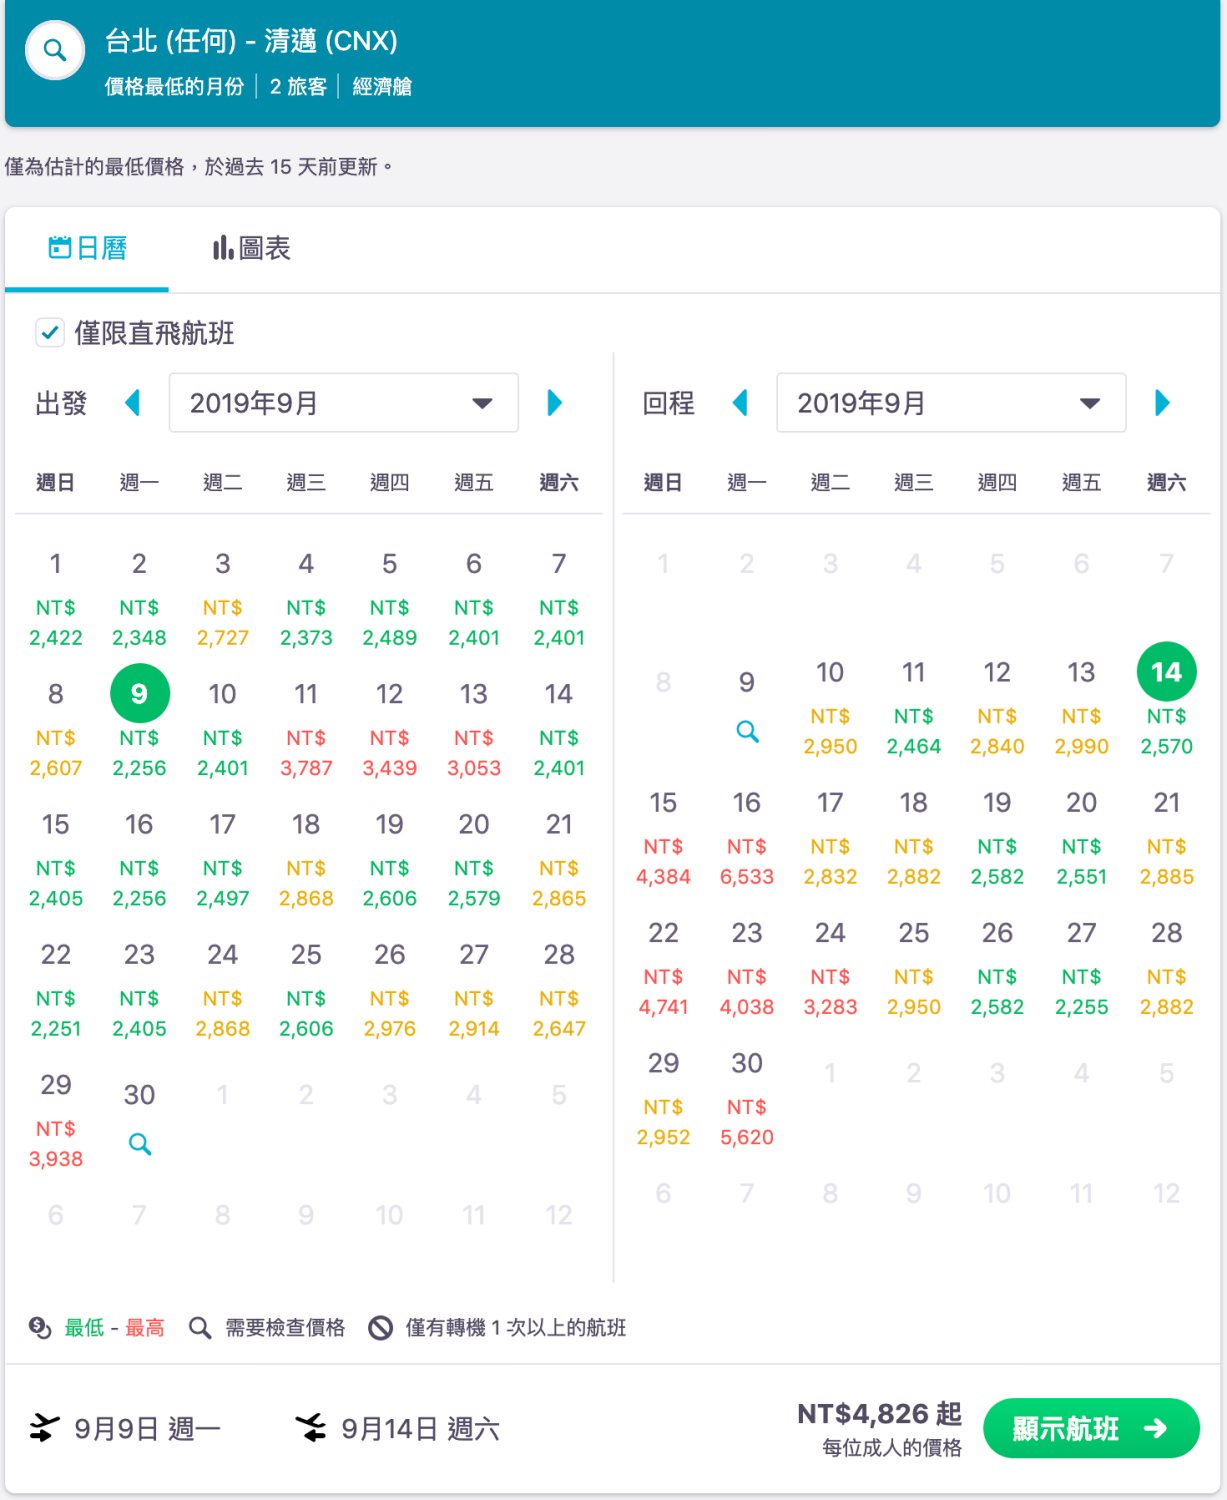Select return date 14 highlighted green
Screen dimensions: 1227x1500
click(1166, 672)
